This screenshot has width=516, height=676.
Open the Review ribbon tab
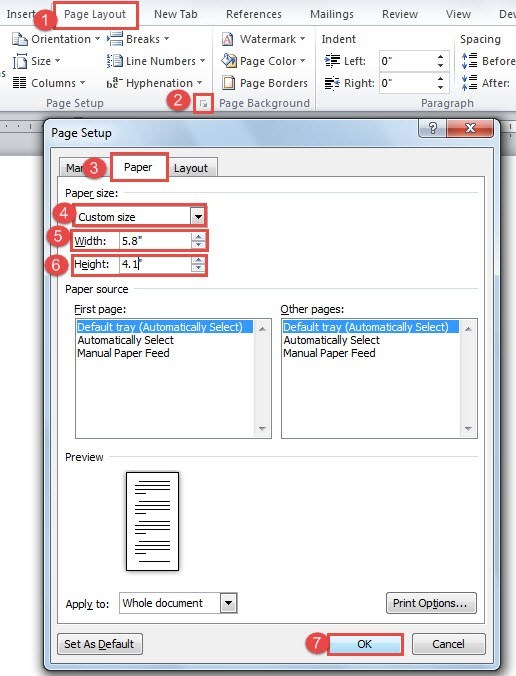[x=400, y=14]
